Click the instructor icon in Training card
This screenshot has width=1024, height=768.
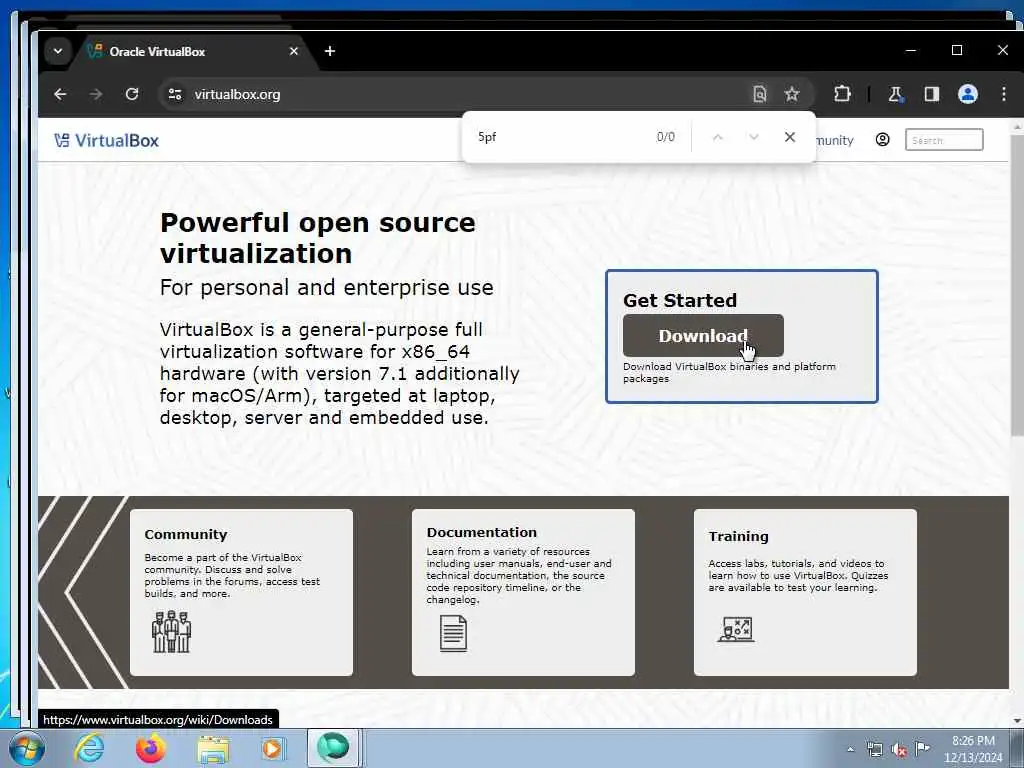click(736, 630)
